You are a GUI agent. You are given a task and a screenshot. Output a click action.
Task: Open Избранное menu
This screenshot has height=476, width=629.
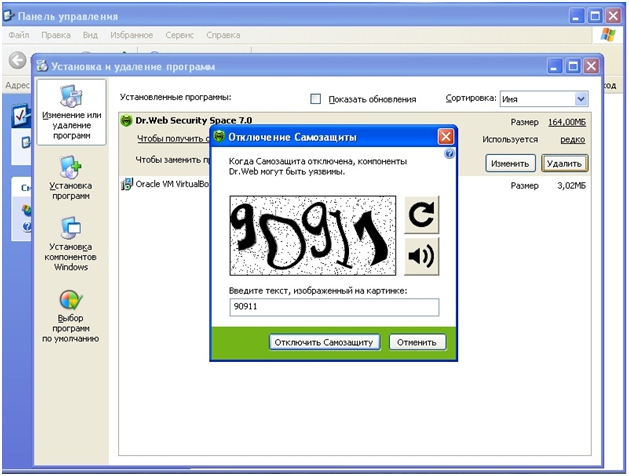pos(132,35)
